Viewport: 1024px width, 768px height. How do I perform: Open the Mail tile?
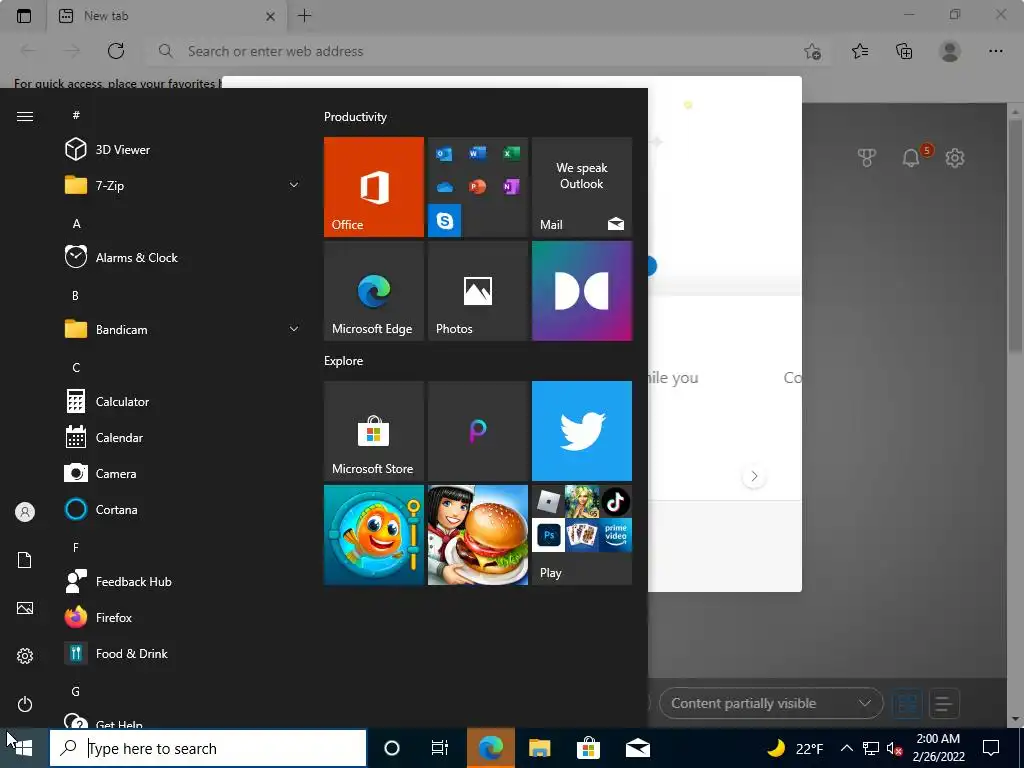[x=582, y=187]
